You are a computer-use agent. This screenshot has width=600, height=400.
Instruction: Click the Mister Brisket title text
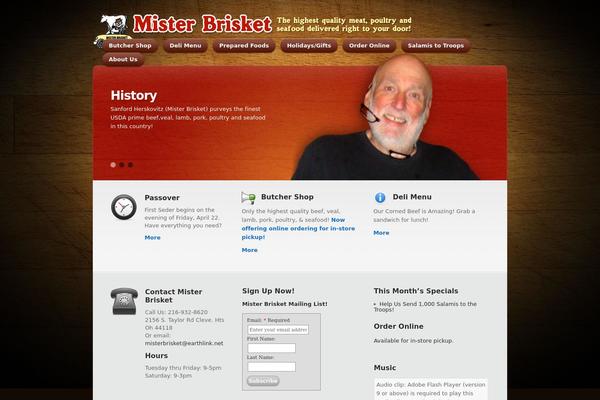click(202, 24)
